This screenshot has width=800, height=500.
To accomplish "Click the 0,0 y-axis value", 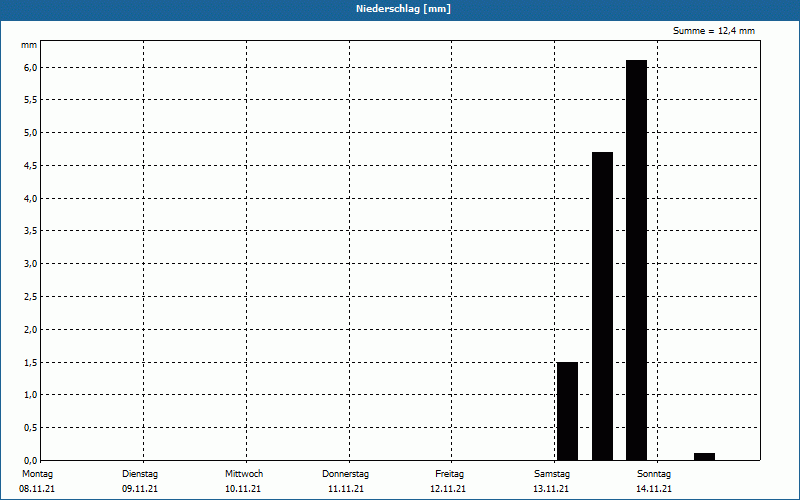I will [x=31, y=460].
